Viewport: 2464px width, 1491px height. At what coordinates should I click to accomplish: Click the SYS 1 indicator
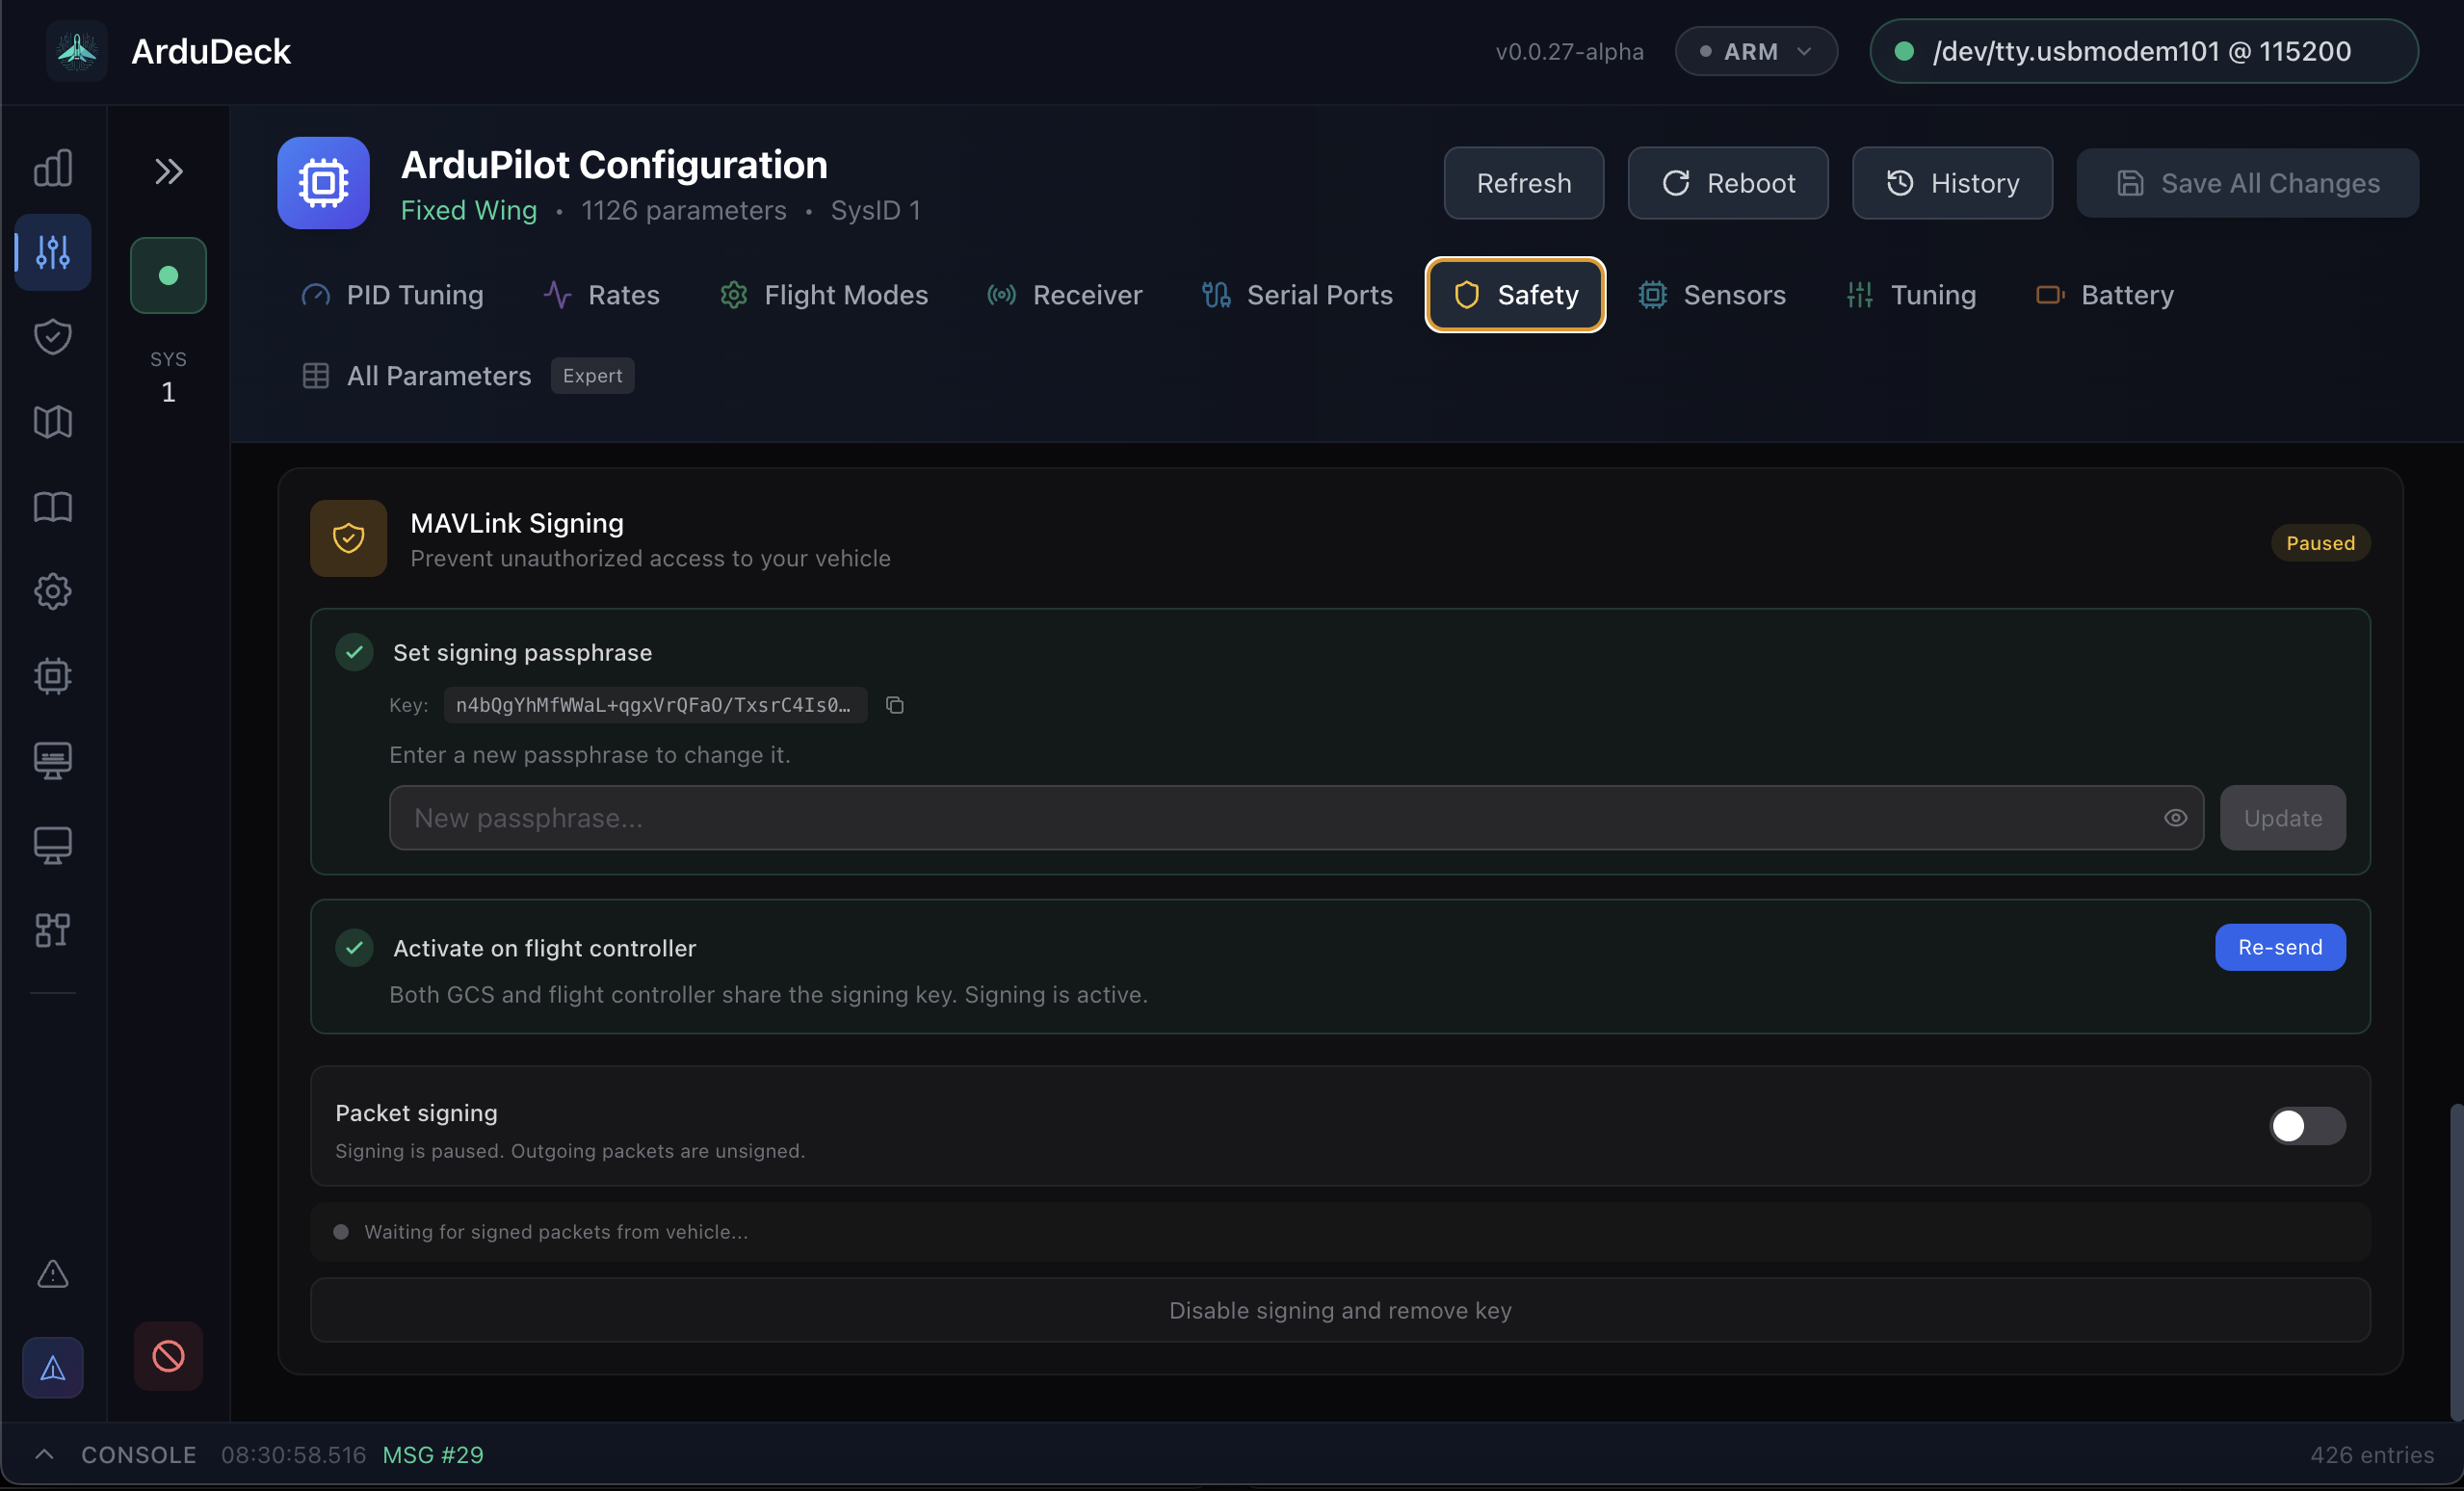pos(168,377)
